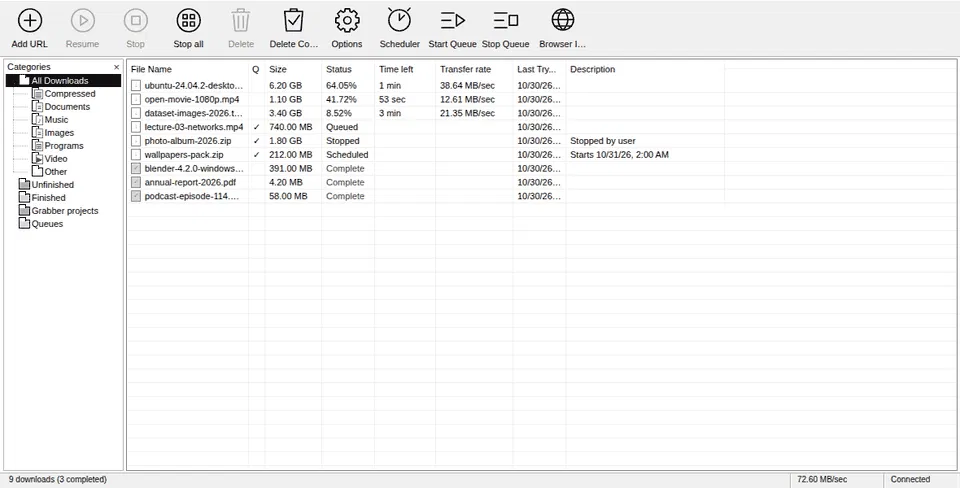
Task: Sort by Q column header
Action: point(257,69)
